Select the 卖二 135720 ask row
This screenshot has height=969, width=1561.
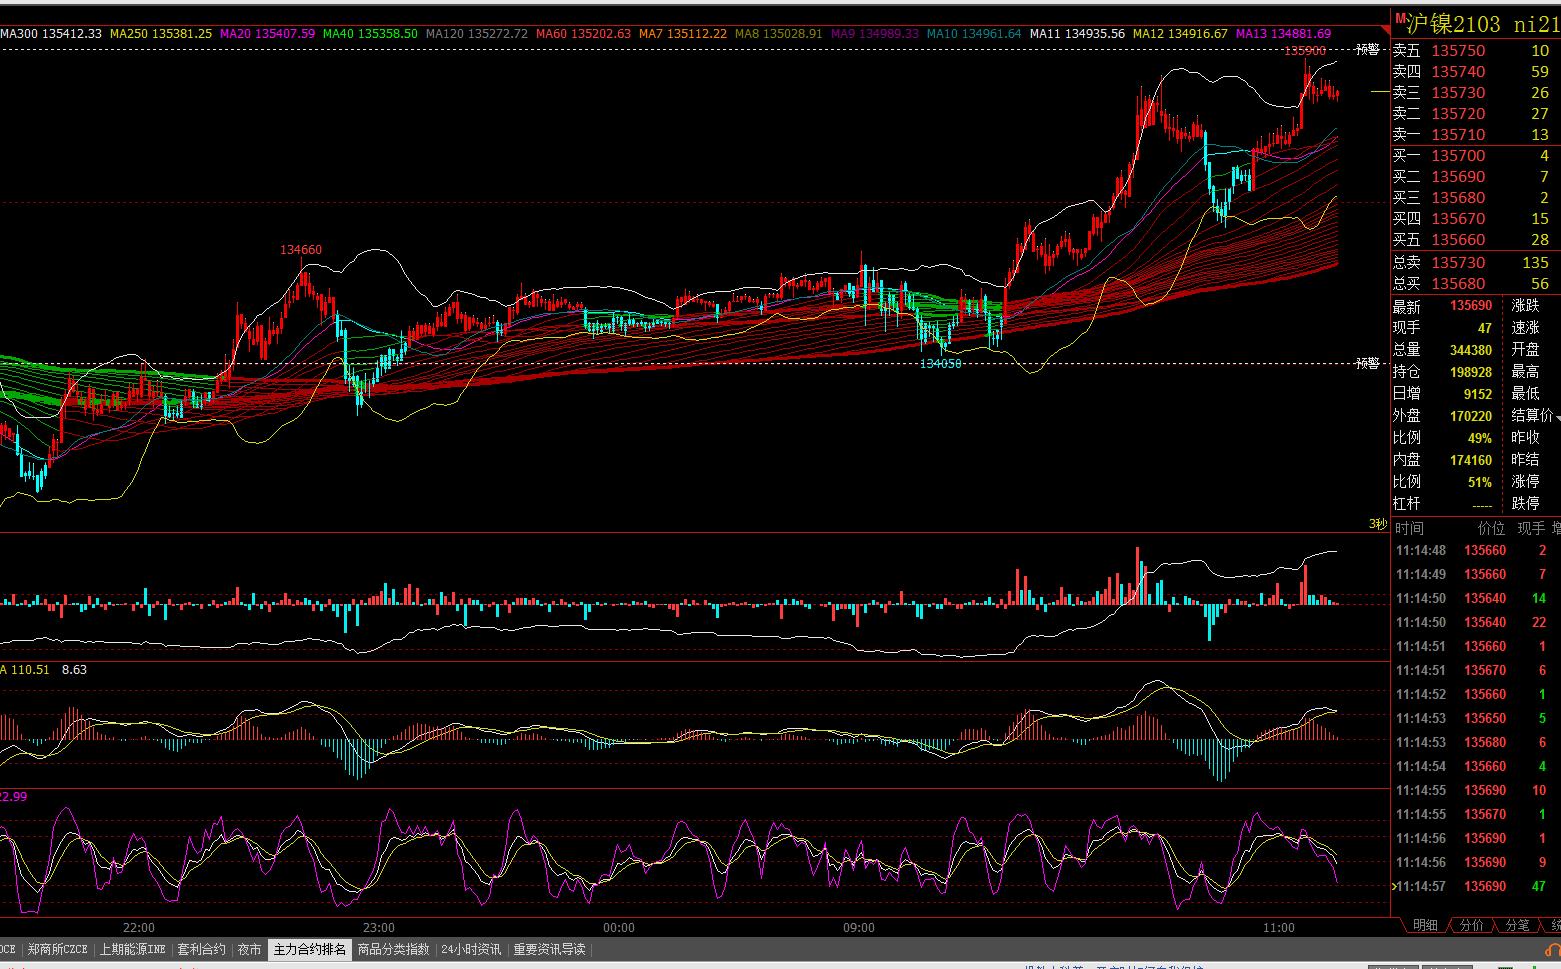click(1475, 113)
